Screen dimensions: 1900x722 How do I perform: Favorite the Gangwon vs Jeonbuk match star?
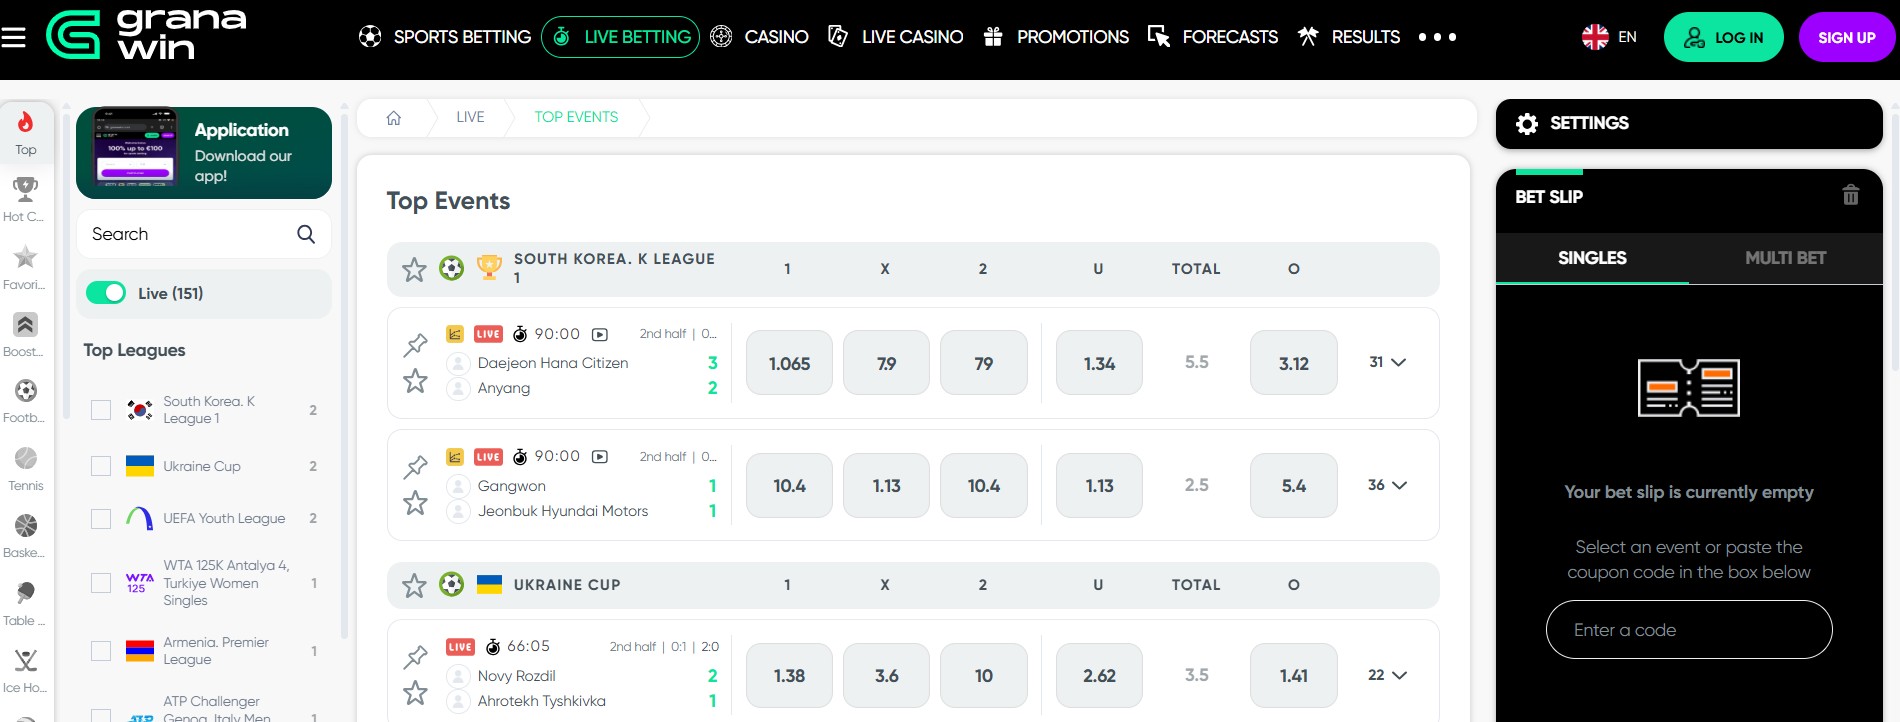click(x=415, y=503)
